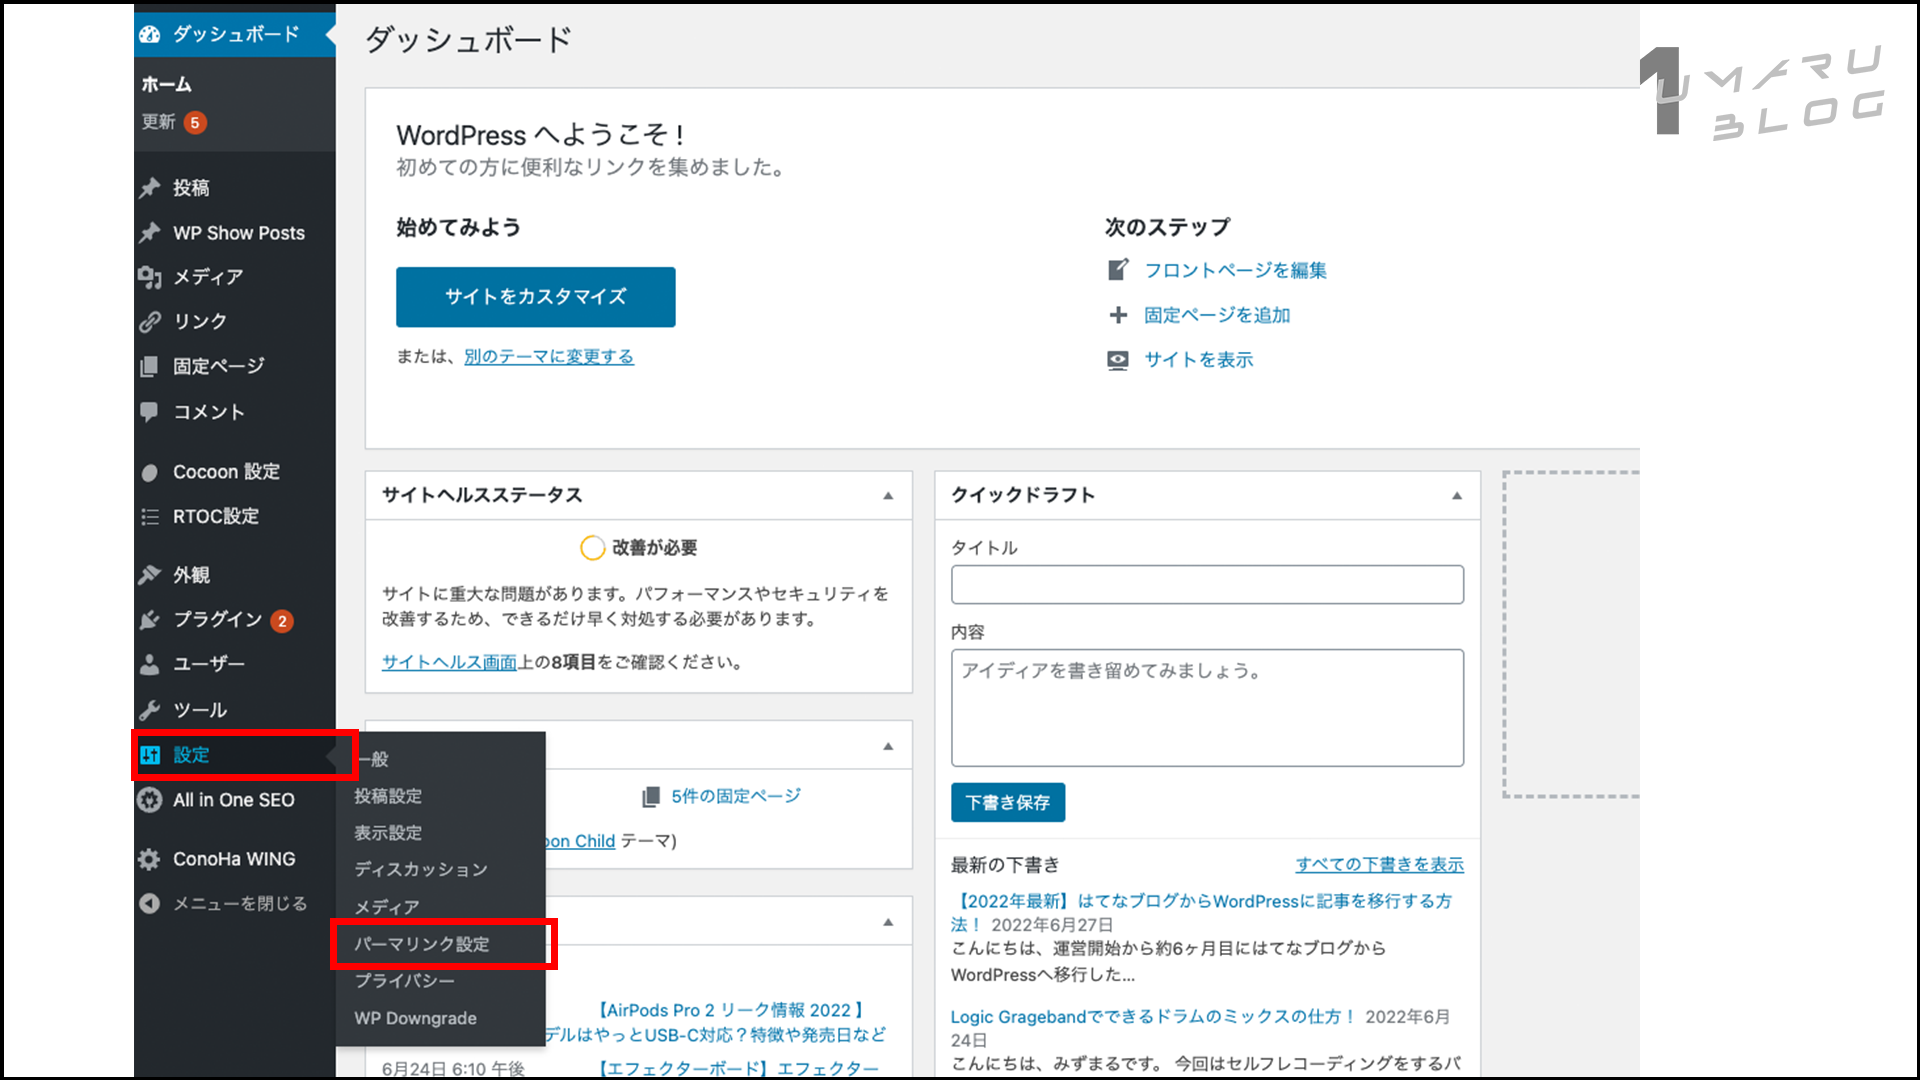This screenshot has height=1080, width=1920.
Task: Select プライバシー in the settings flyout
Action: tap(404, 981)
